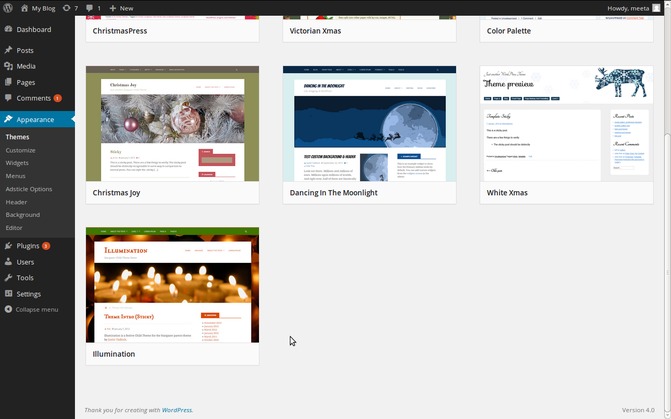Viewport: 671px width, 419px height.
Task: Click the plus New icon
Action: tap(113, 8)
